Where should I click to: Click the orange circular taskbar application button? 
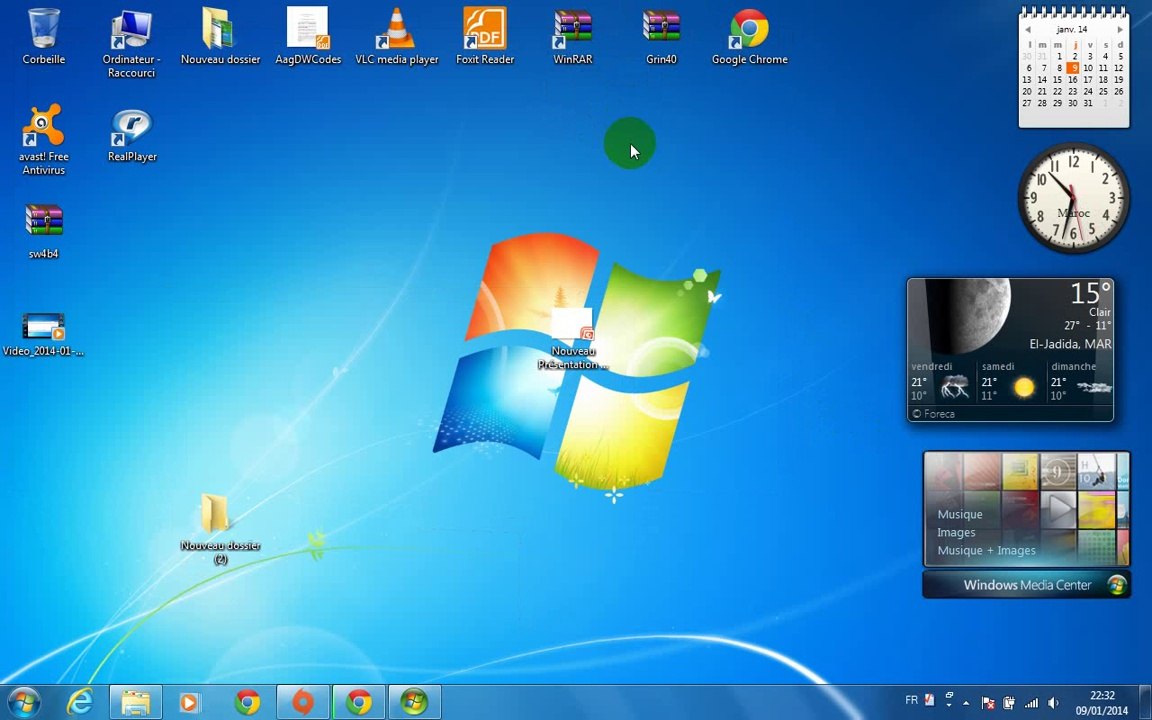(303, 702)
